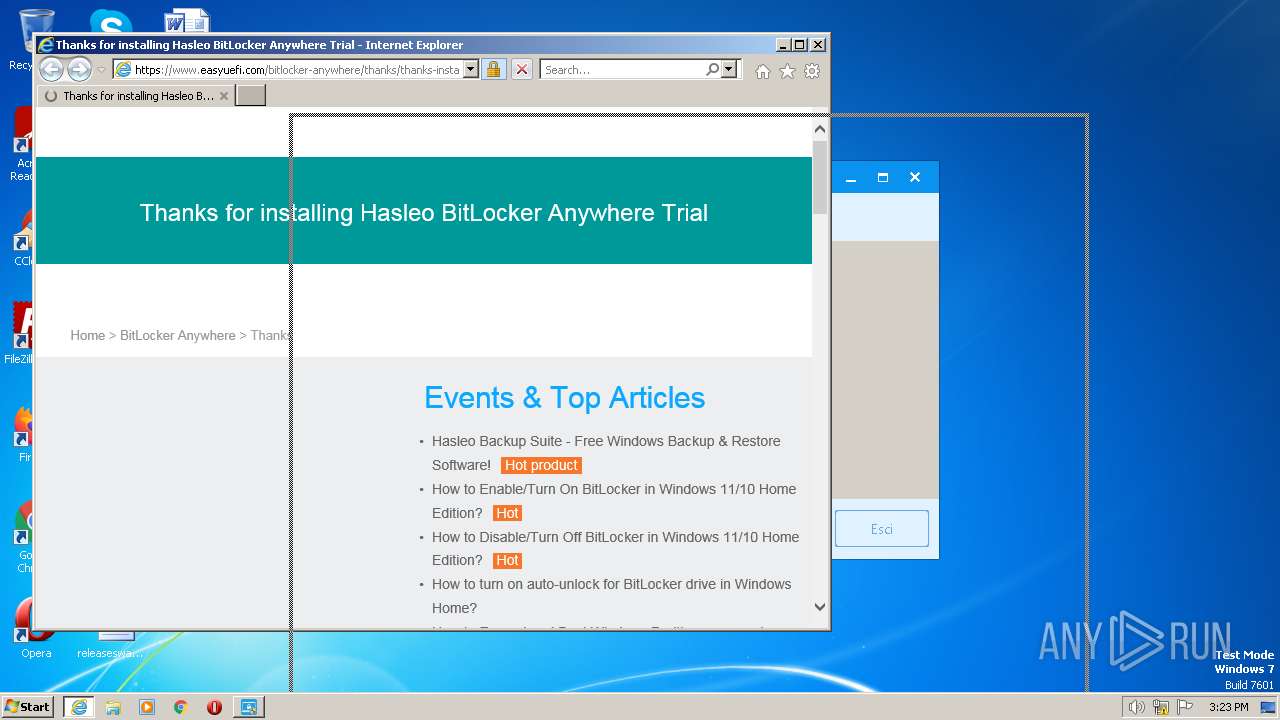Click the Events & Top Articles heading
The height and width of the screenshot is (720, 1280).
coord(564,398)
